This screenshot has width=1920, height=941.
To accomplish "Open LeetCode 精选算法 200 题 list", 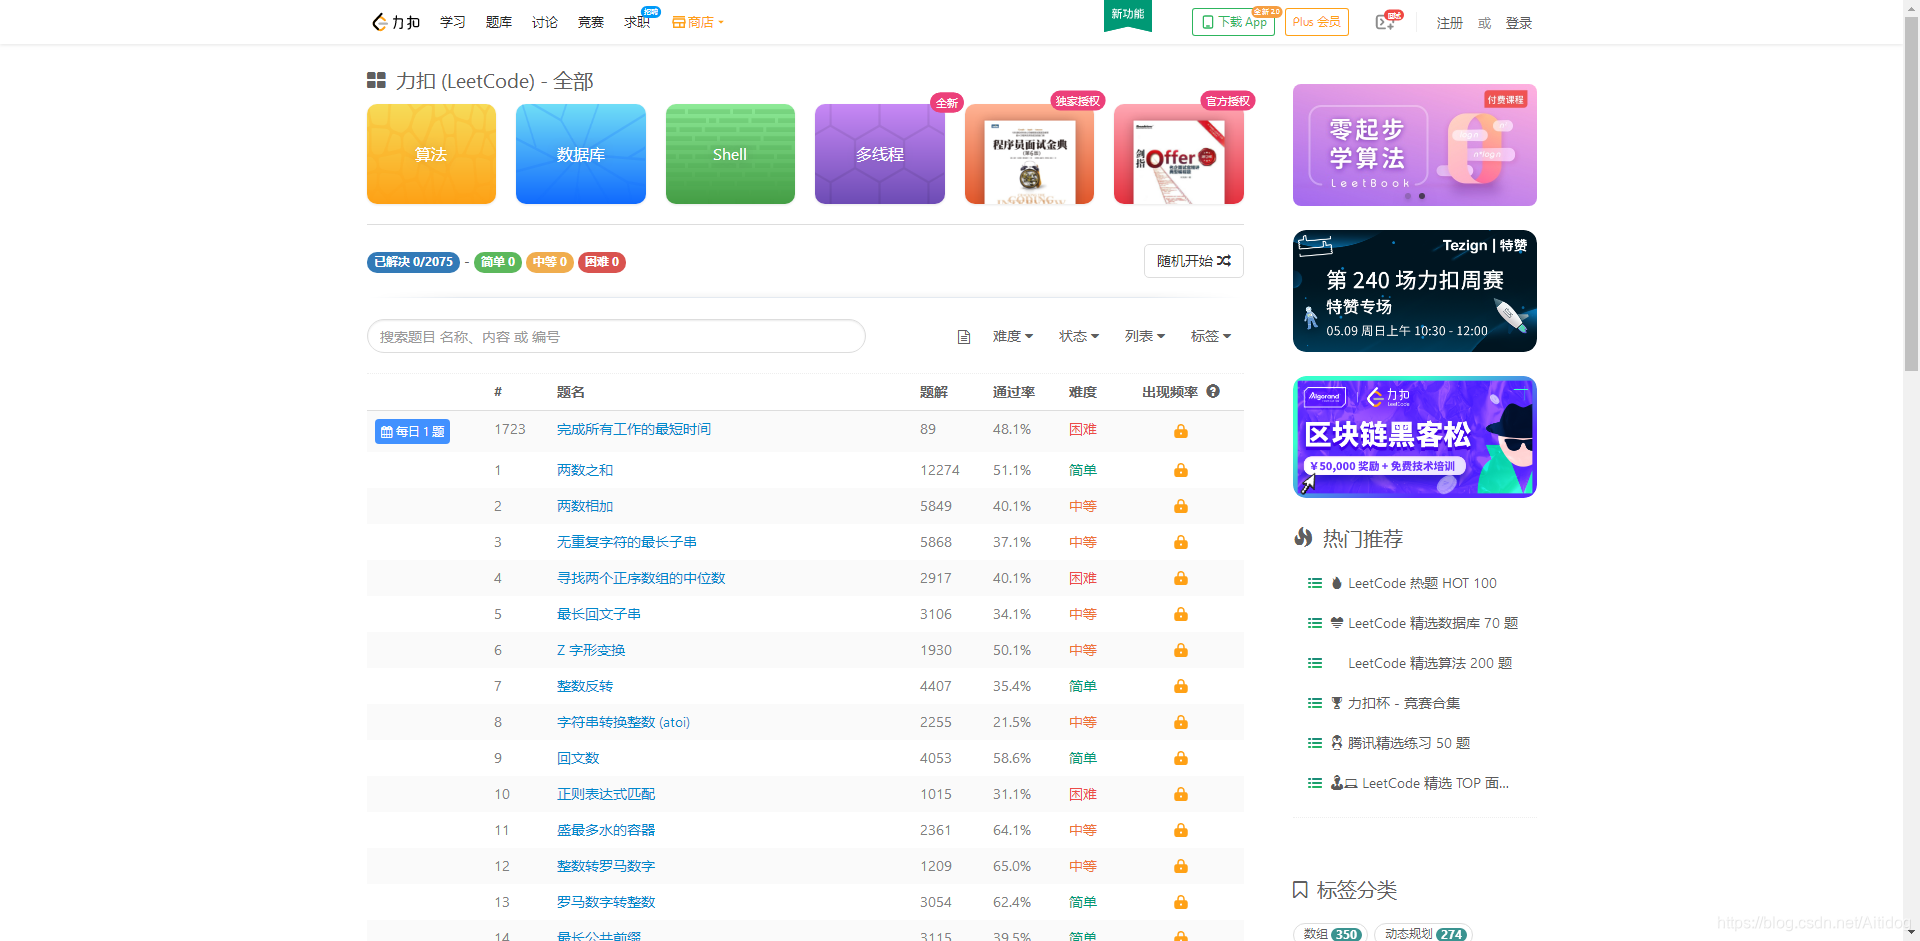I will [x=1429, y=663].
